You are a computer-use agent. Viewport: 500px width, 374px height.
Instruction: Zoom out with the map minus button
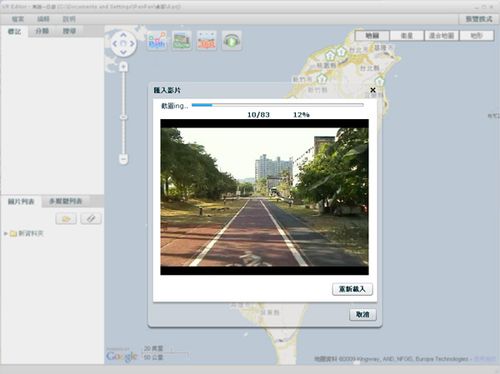123,160
